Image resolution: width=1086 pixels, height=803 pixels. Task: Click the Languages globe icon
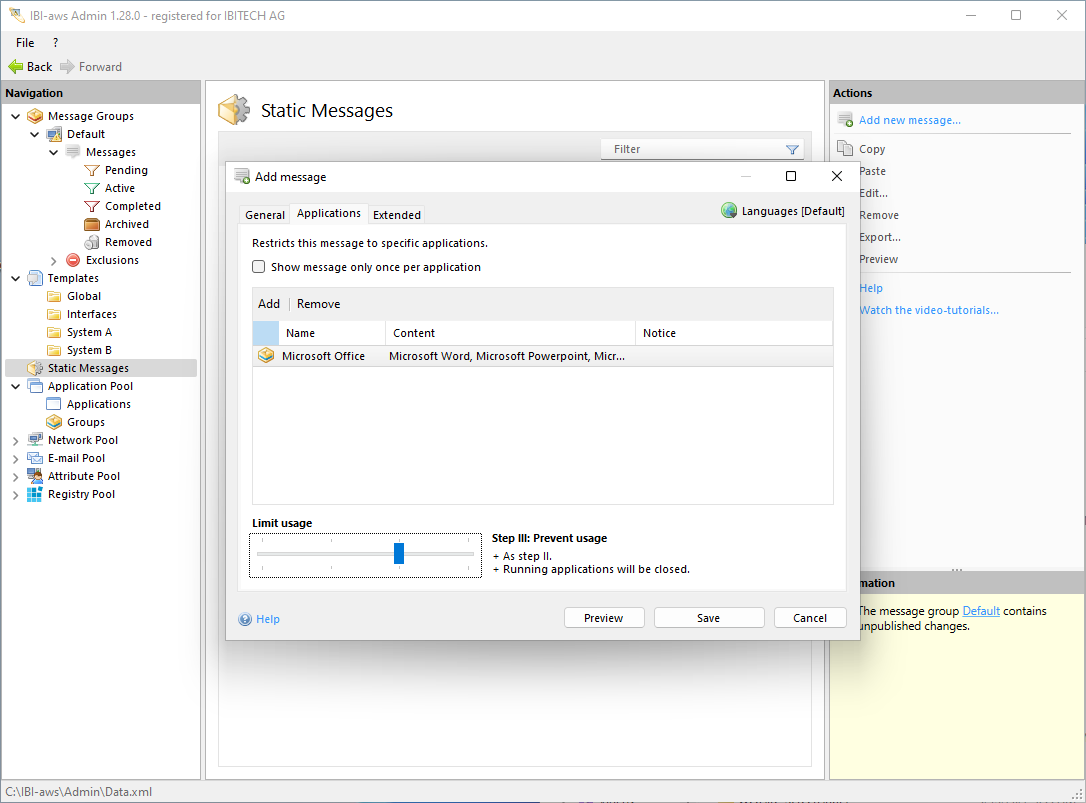click(729, 211)
